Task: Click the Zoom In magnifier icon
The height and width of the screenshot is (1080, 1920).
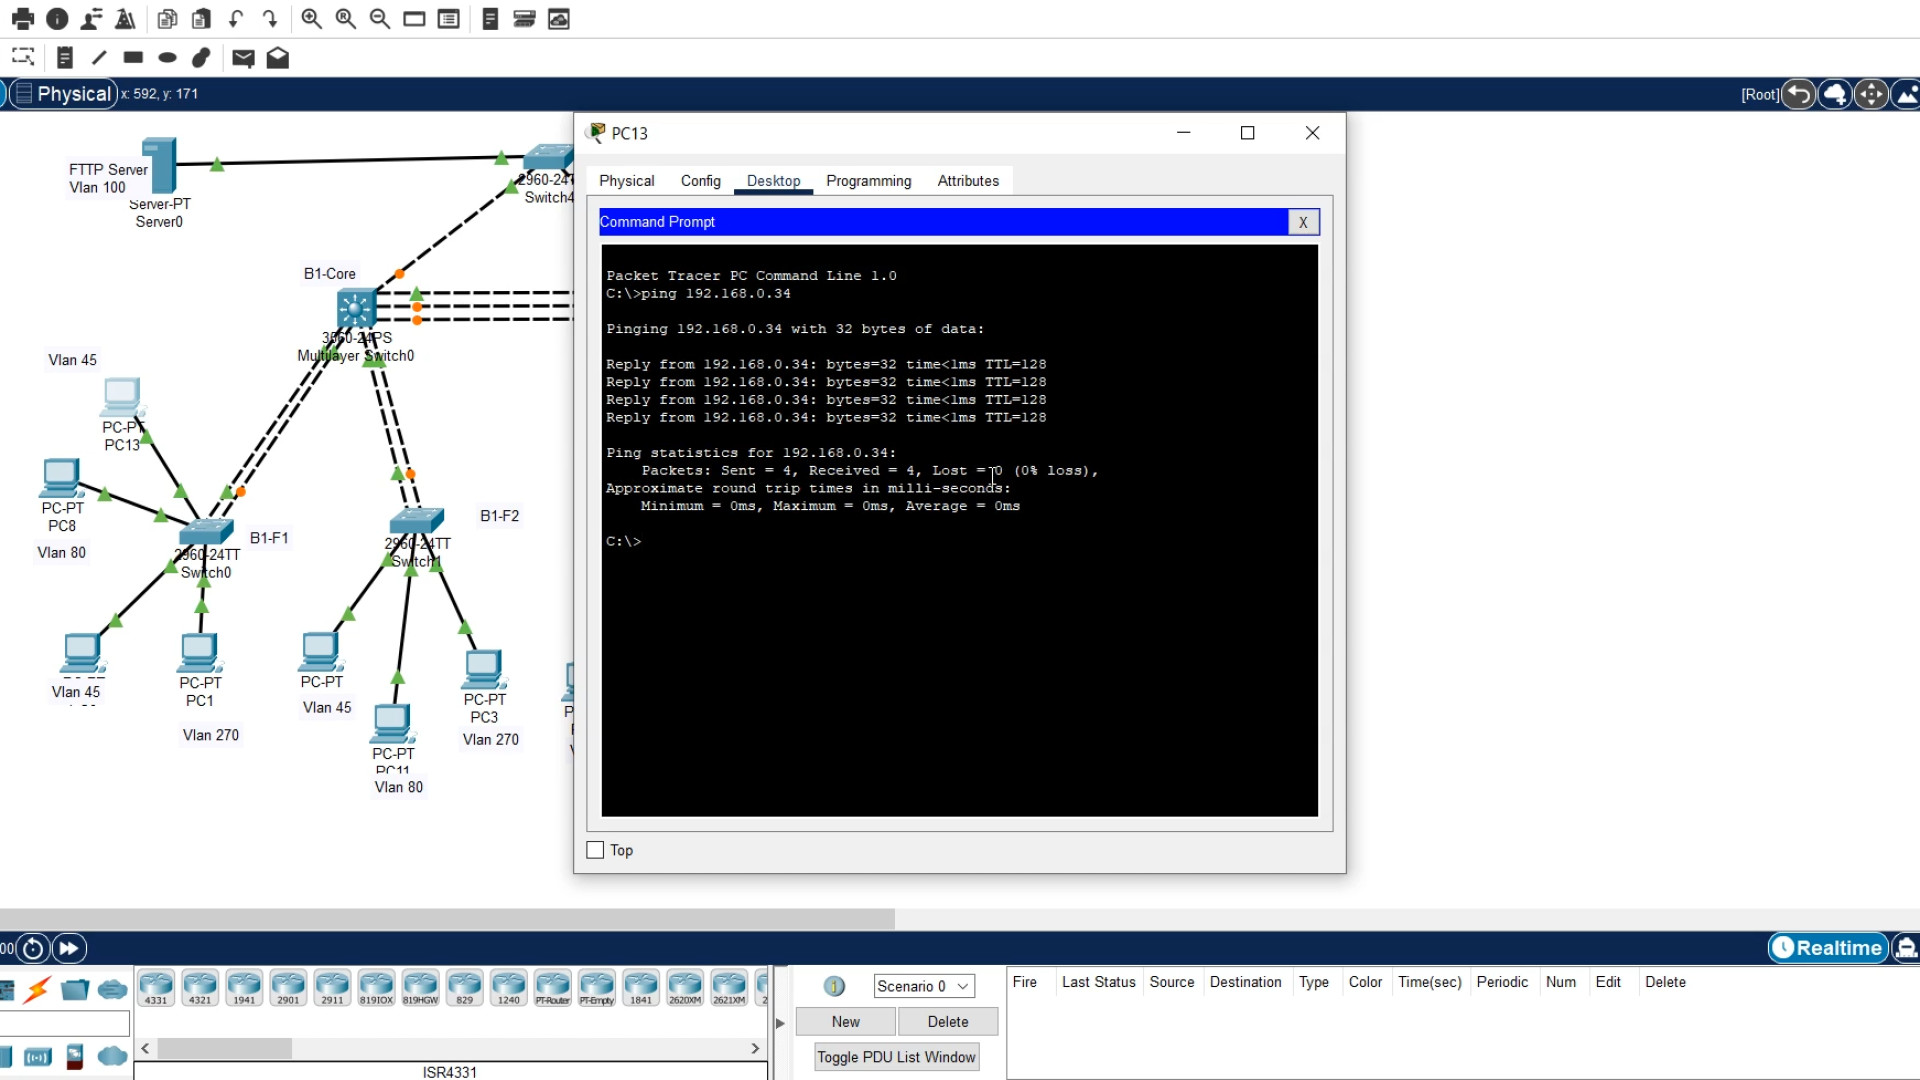Action: 312,19
